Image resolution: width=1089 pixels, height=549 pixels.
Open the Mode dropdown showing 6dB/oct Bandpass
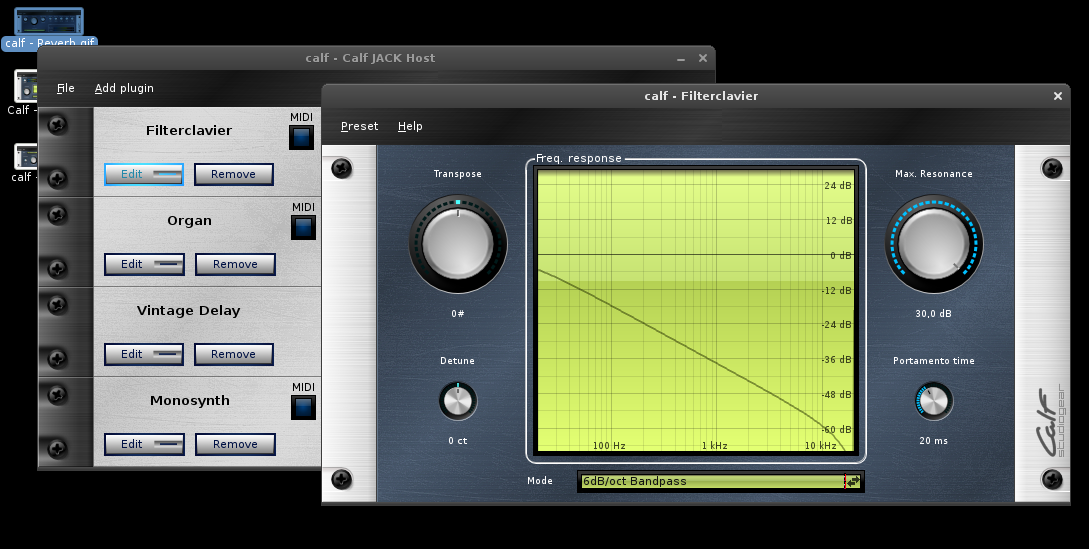pos(720,481)
